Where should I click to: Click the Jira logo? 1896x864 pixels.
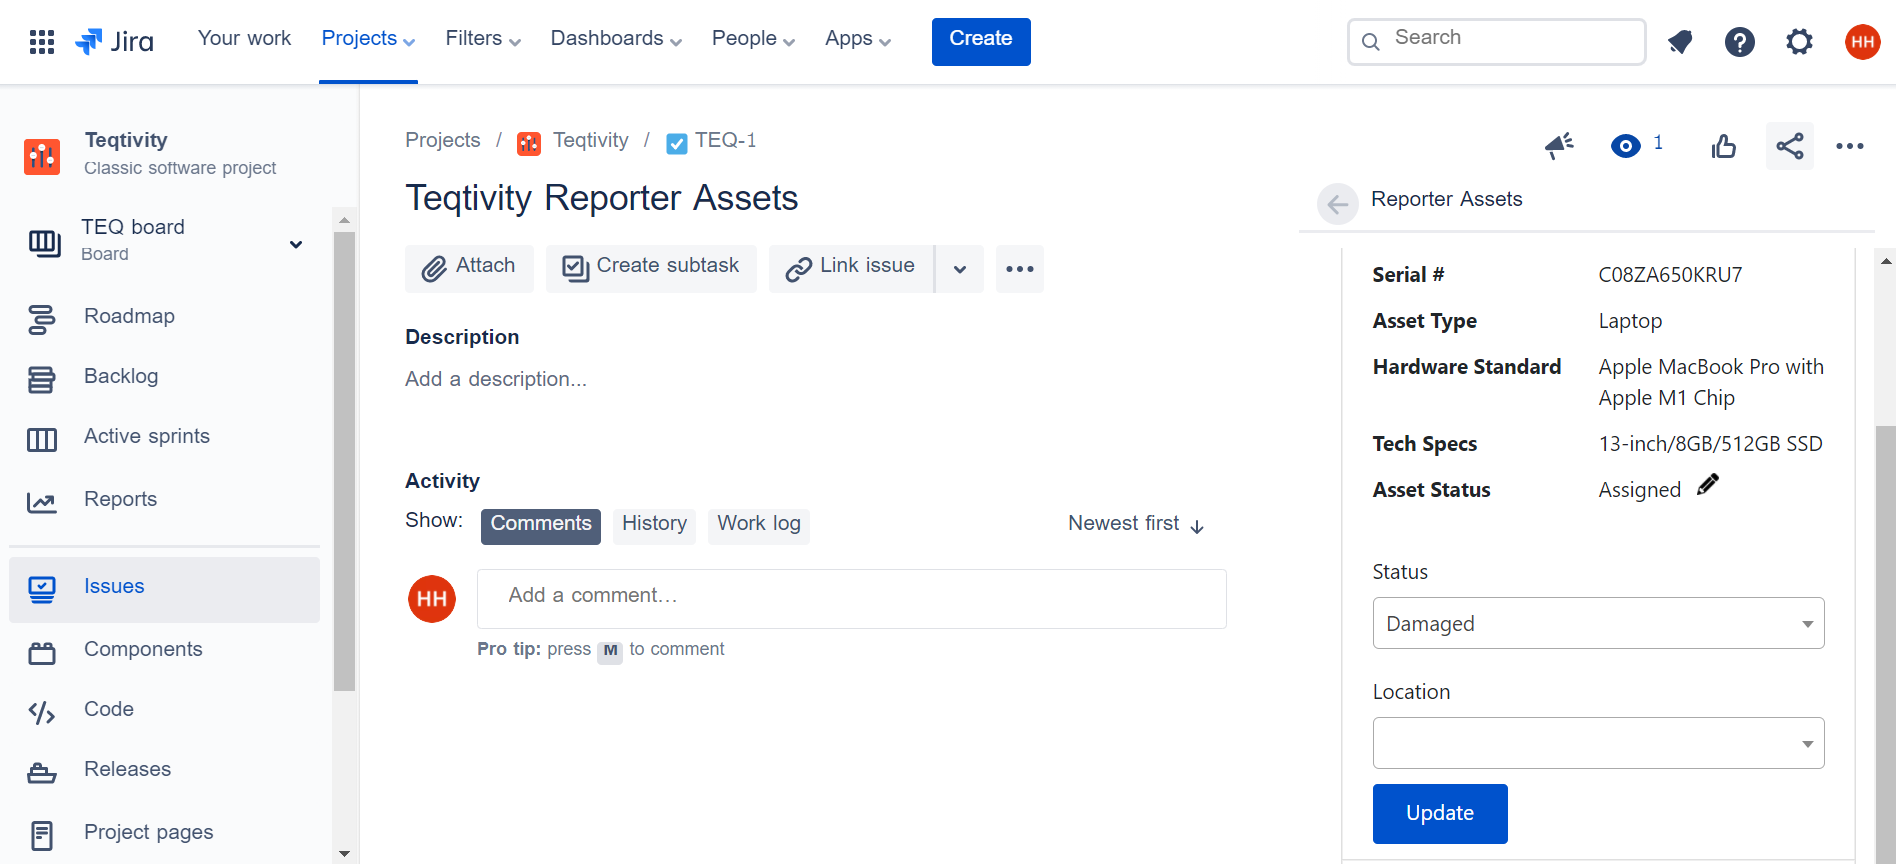(114, 41)
